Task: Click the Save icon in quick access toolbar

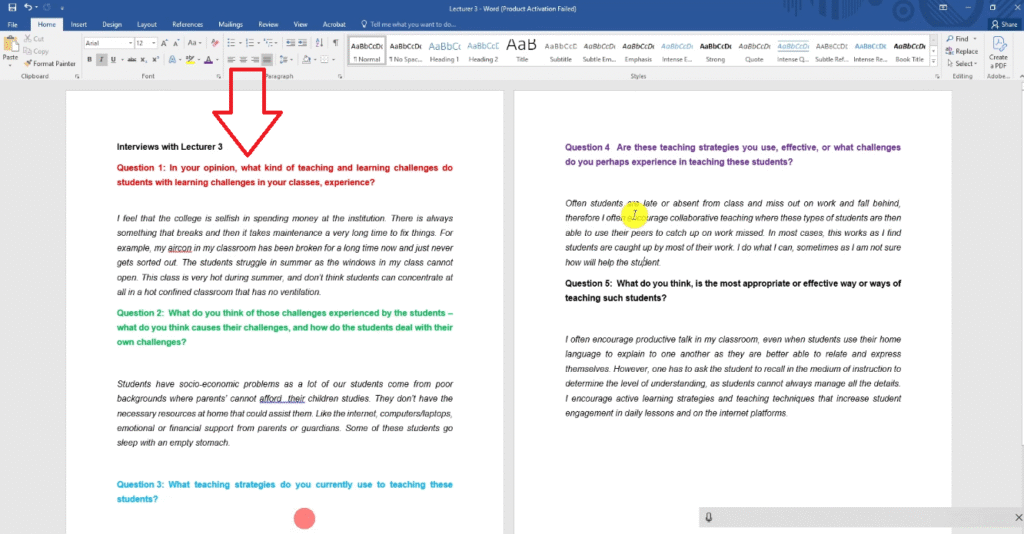Action: [12, 7]
